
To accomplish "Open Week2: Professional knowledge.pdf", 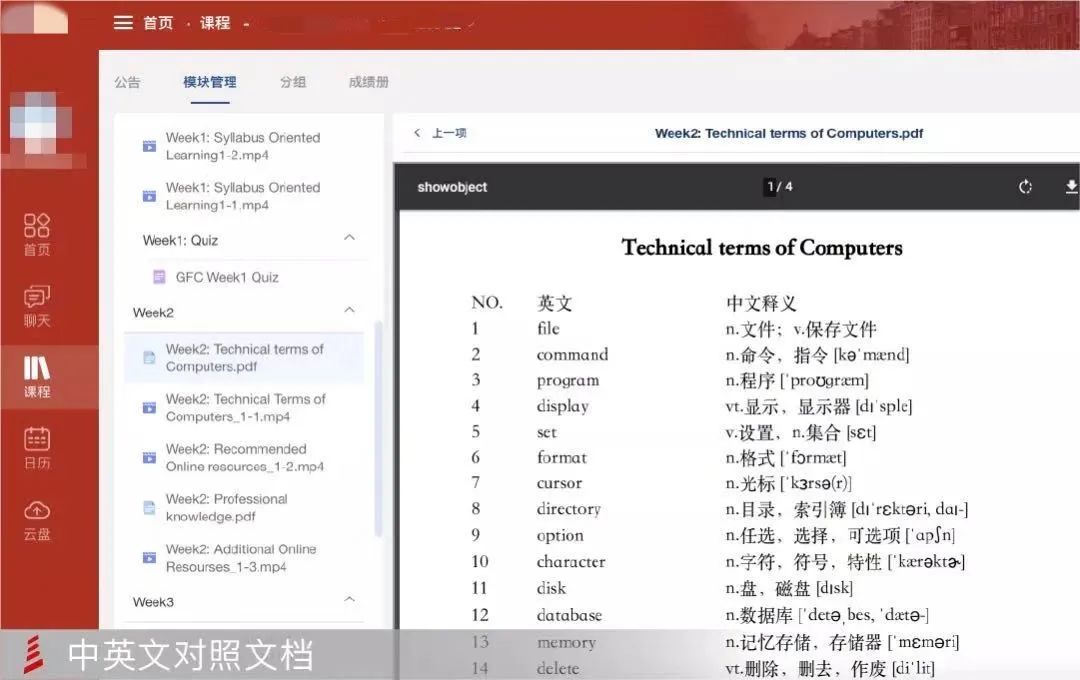I will [227, 508].
